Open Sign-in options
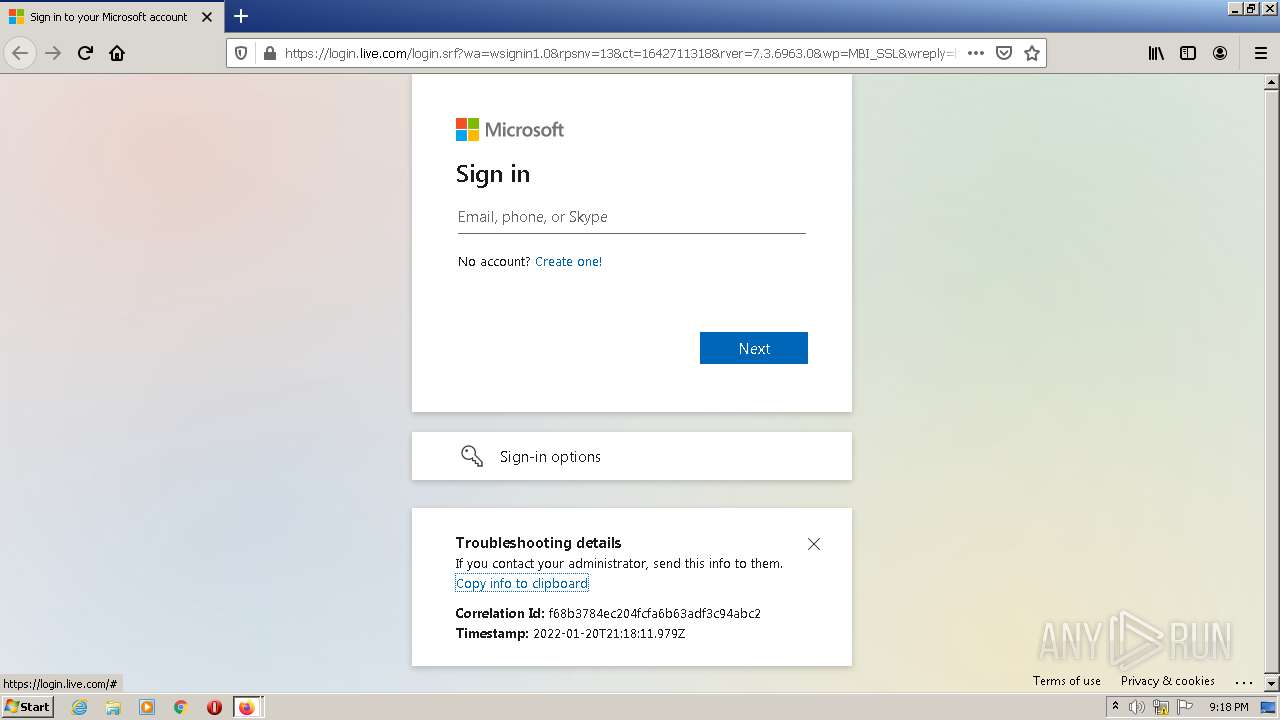This screenshot has height=720, width=1280. click(x=632, y=456)
